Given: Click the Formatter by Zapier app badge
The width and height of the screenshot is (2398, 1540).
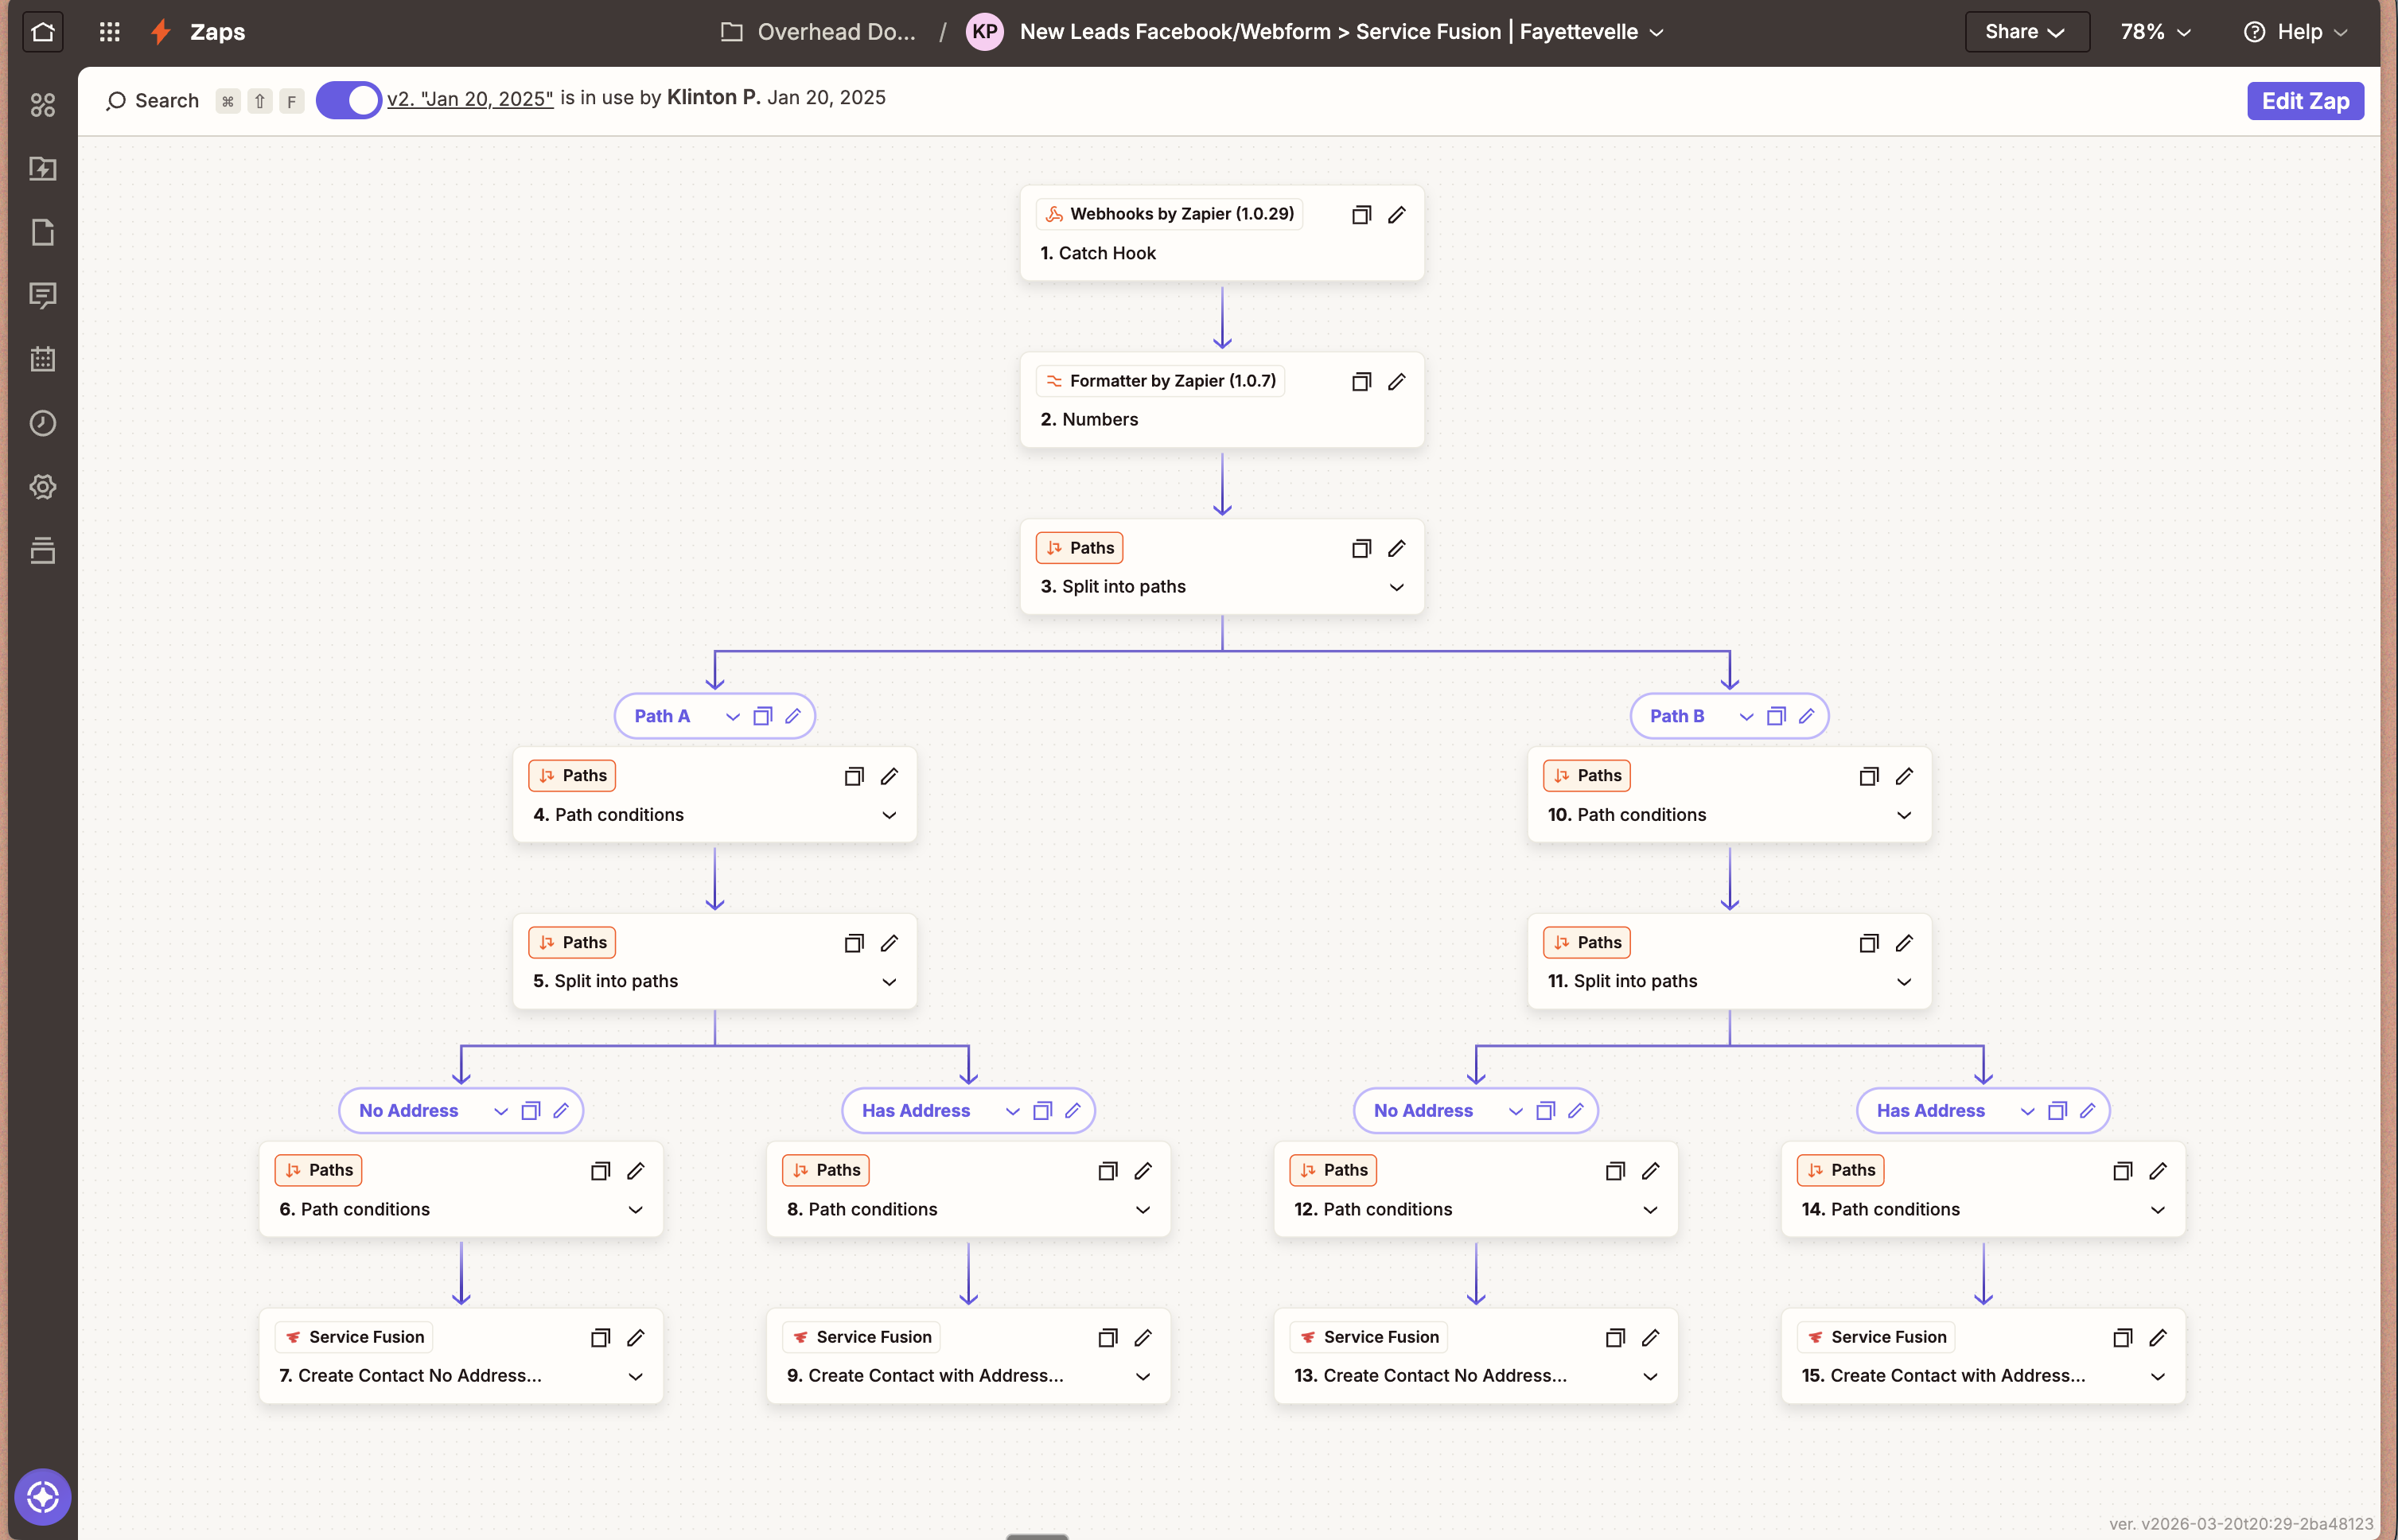Looking at the screenshot, I should pyautogui.click(x=1160, y=381).
